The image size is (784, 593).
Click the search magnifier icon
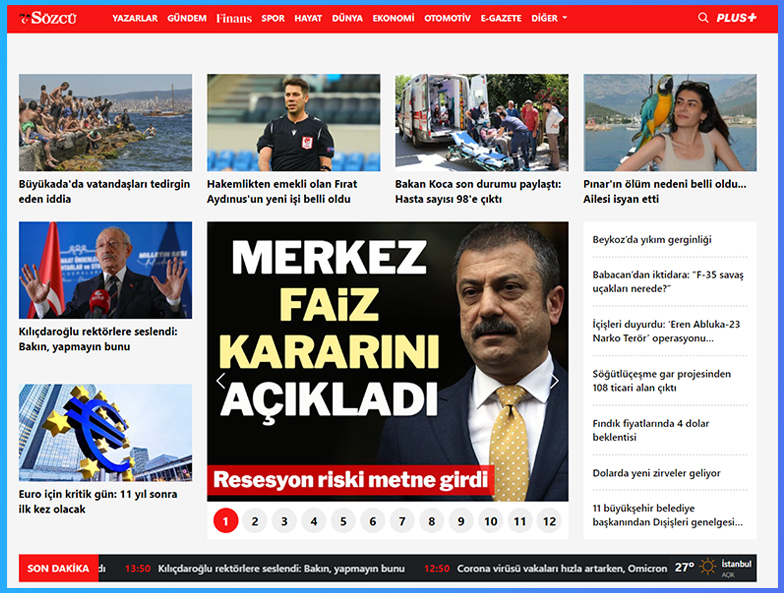[703, 18]
